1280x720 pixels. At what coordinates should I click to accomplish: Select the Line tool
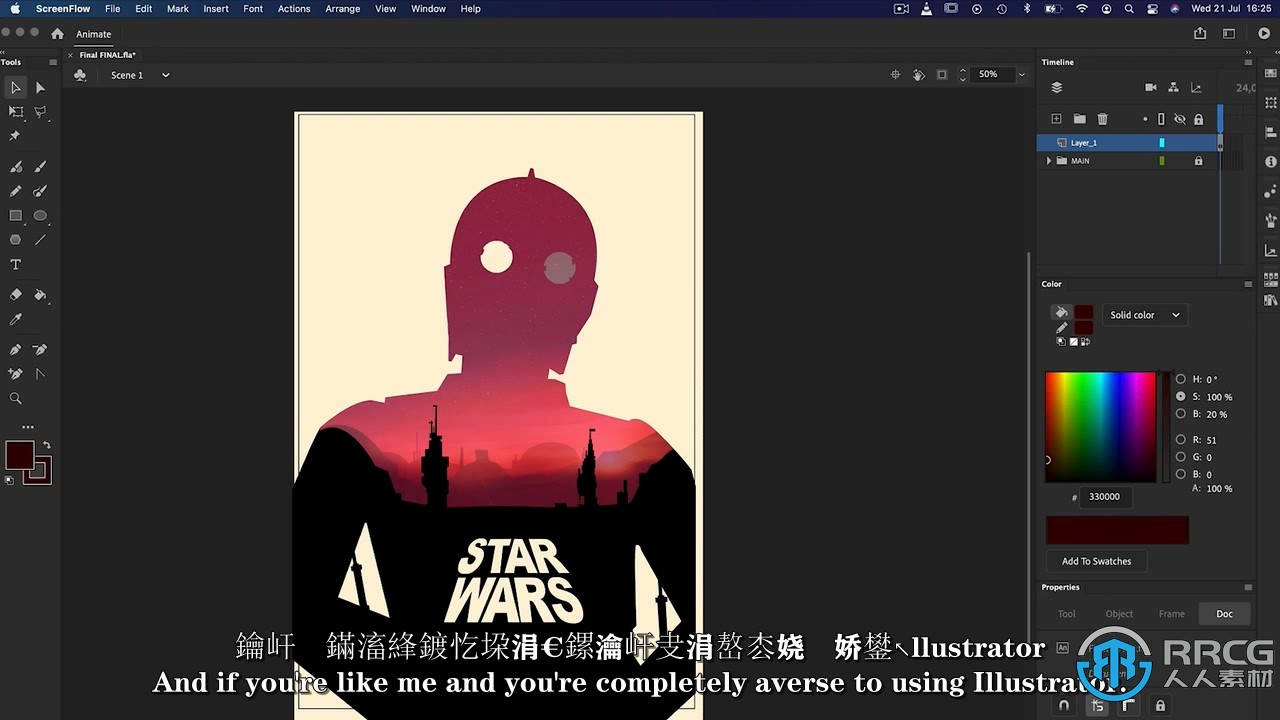40,240
